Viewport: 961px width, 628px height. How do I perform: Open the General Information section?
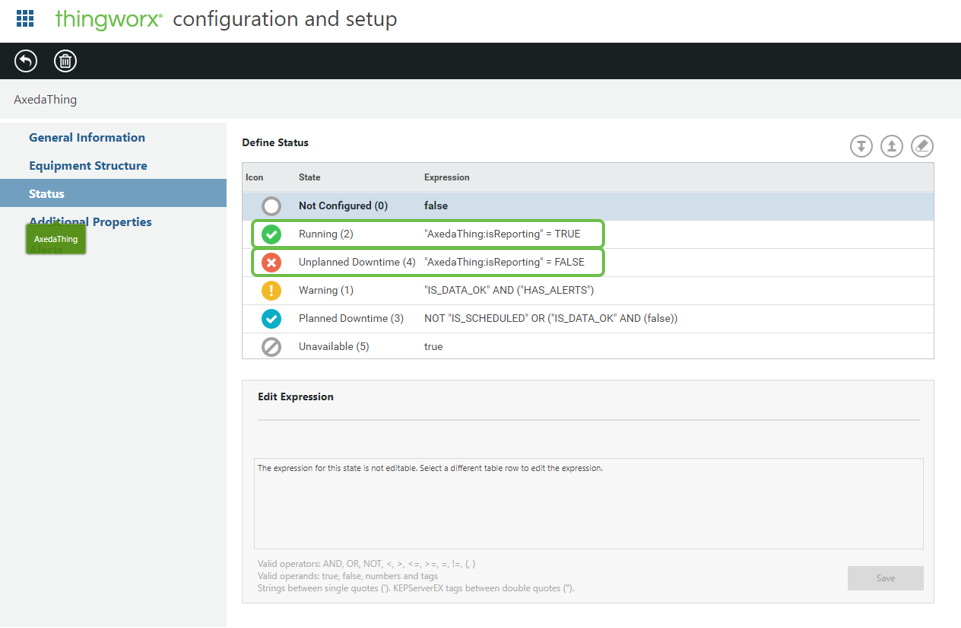[87, 137]
